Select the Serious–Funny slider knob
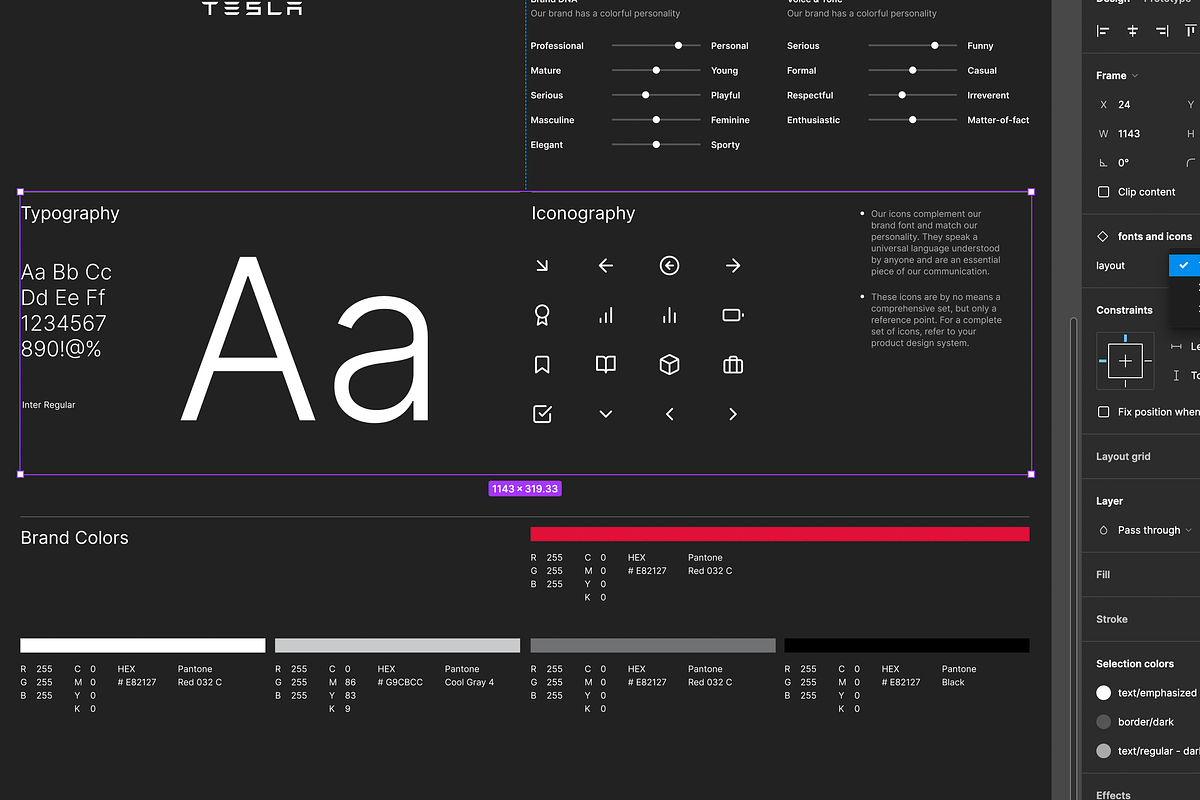Screen dimensions: 1200x800 pyautogui.click(x=935, y=46)
